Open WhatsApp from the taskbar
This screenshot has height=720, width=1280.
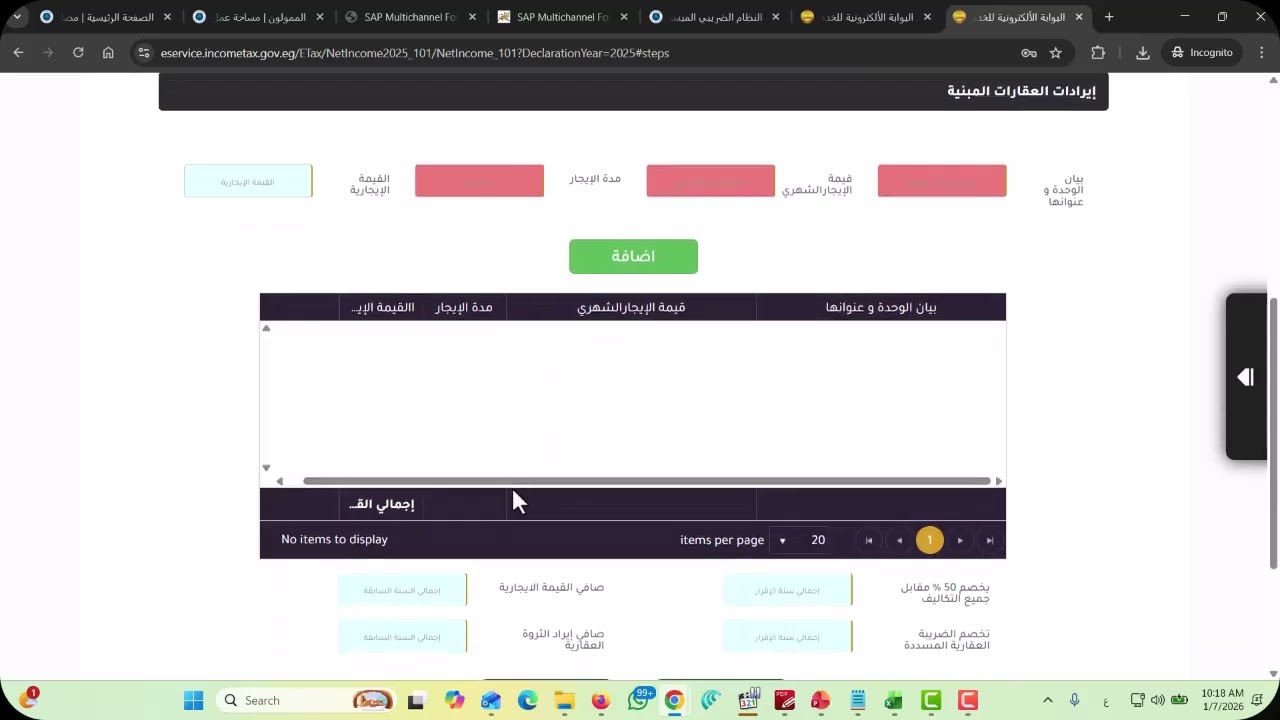639,700
